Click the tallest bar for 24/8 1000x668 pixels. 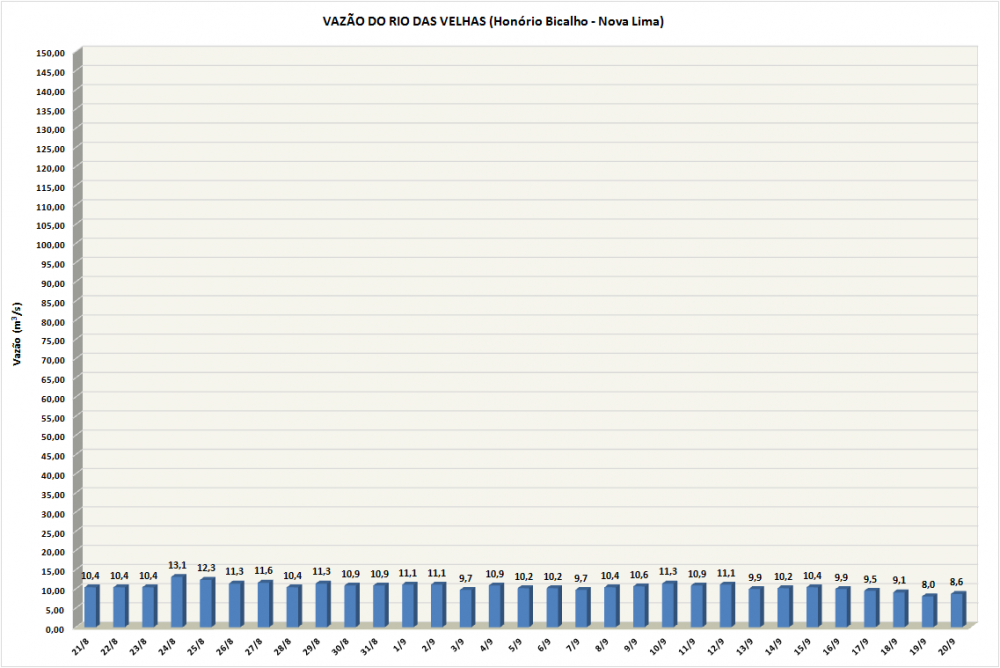click(x=178, y=601)
